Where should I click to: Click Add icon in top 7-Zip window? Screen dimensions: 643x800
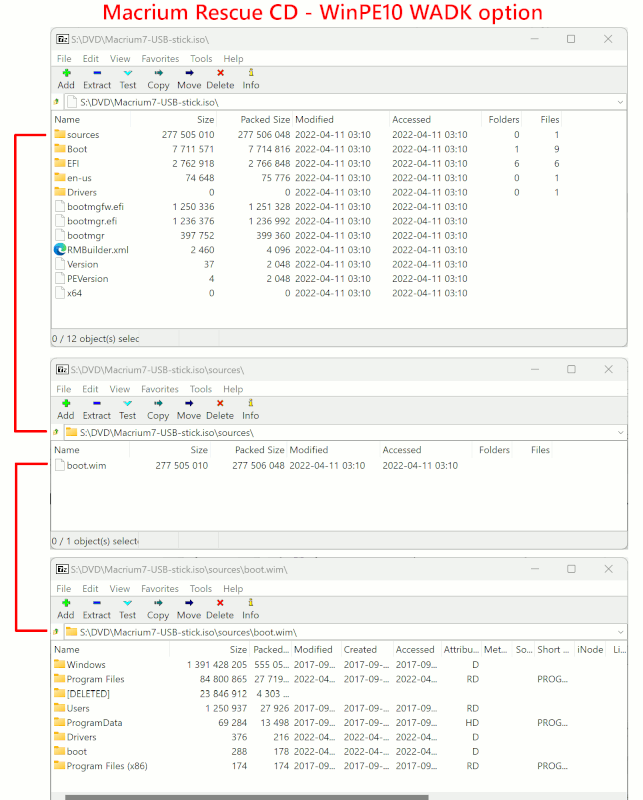(x=66, y=73)
